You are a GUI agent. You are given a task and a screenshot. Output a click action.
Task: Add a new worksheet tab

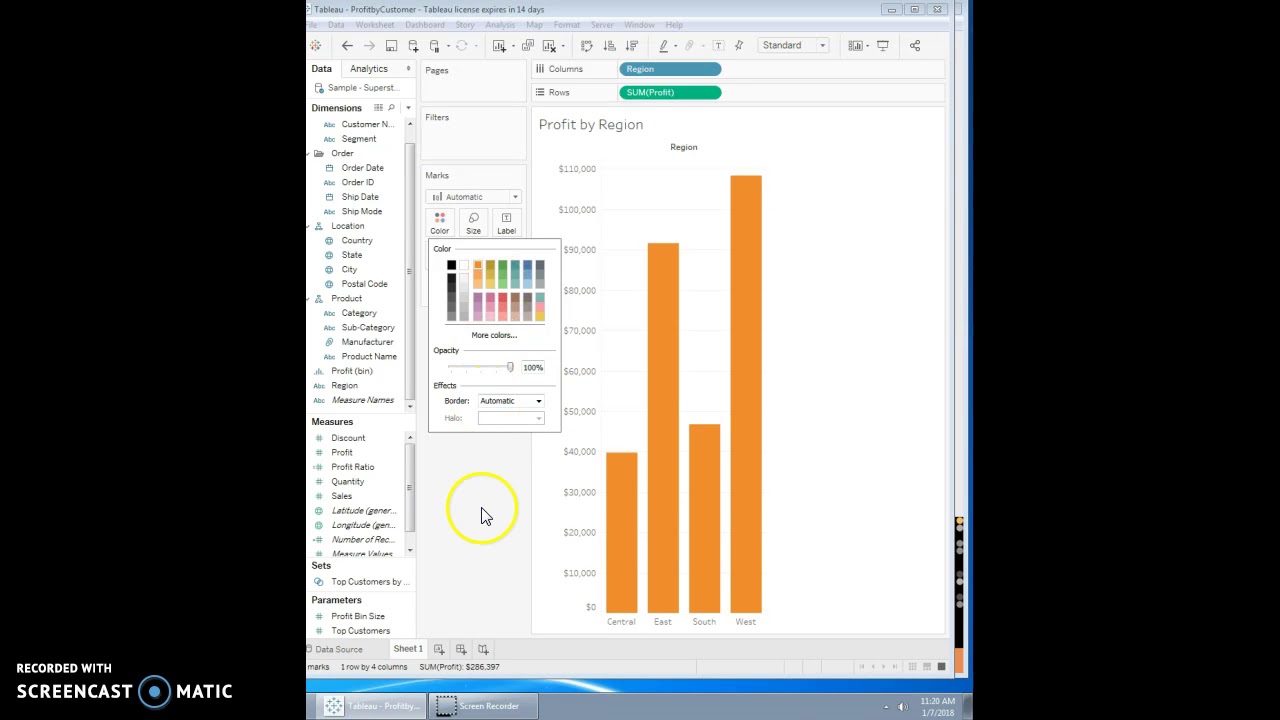(439, 649)
